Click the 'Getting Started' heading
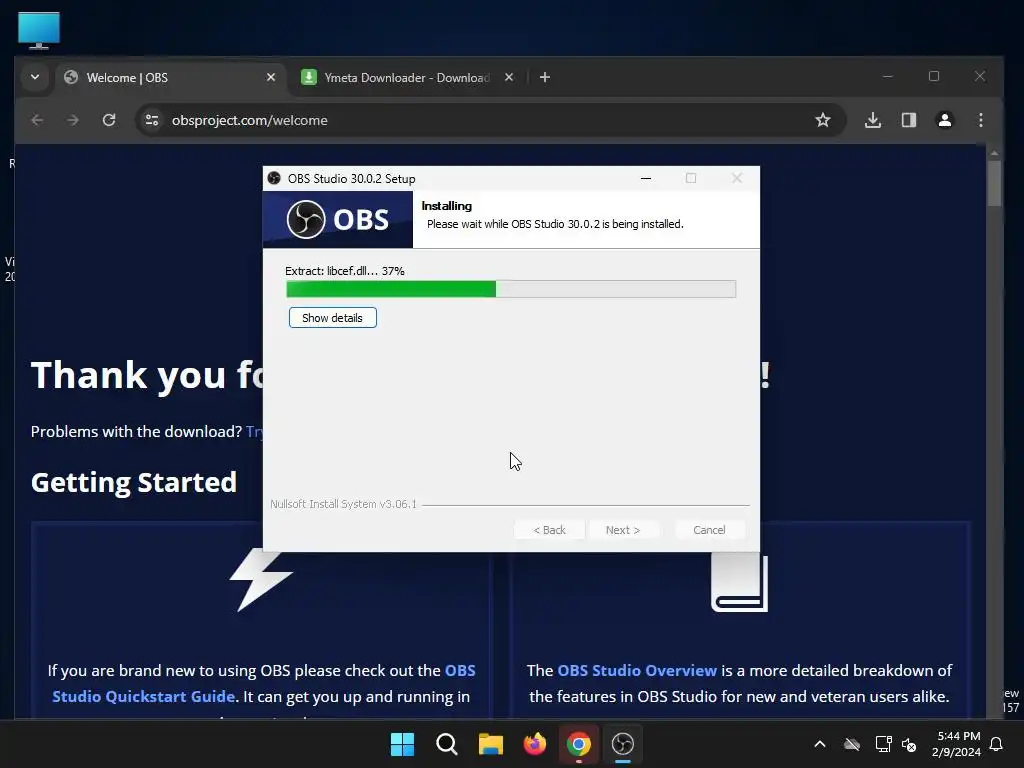Image resolution: width=1024 pixels, height=768 pixels. tap(134, 483)
